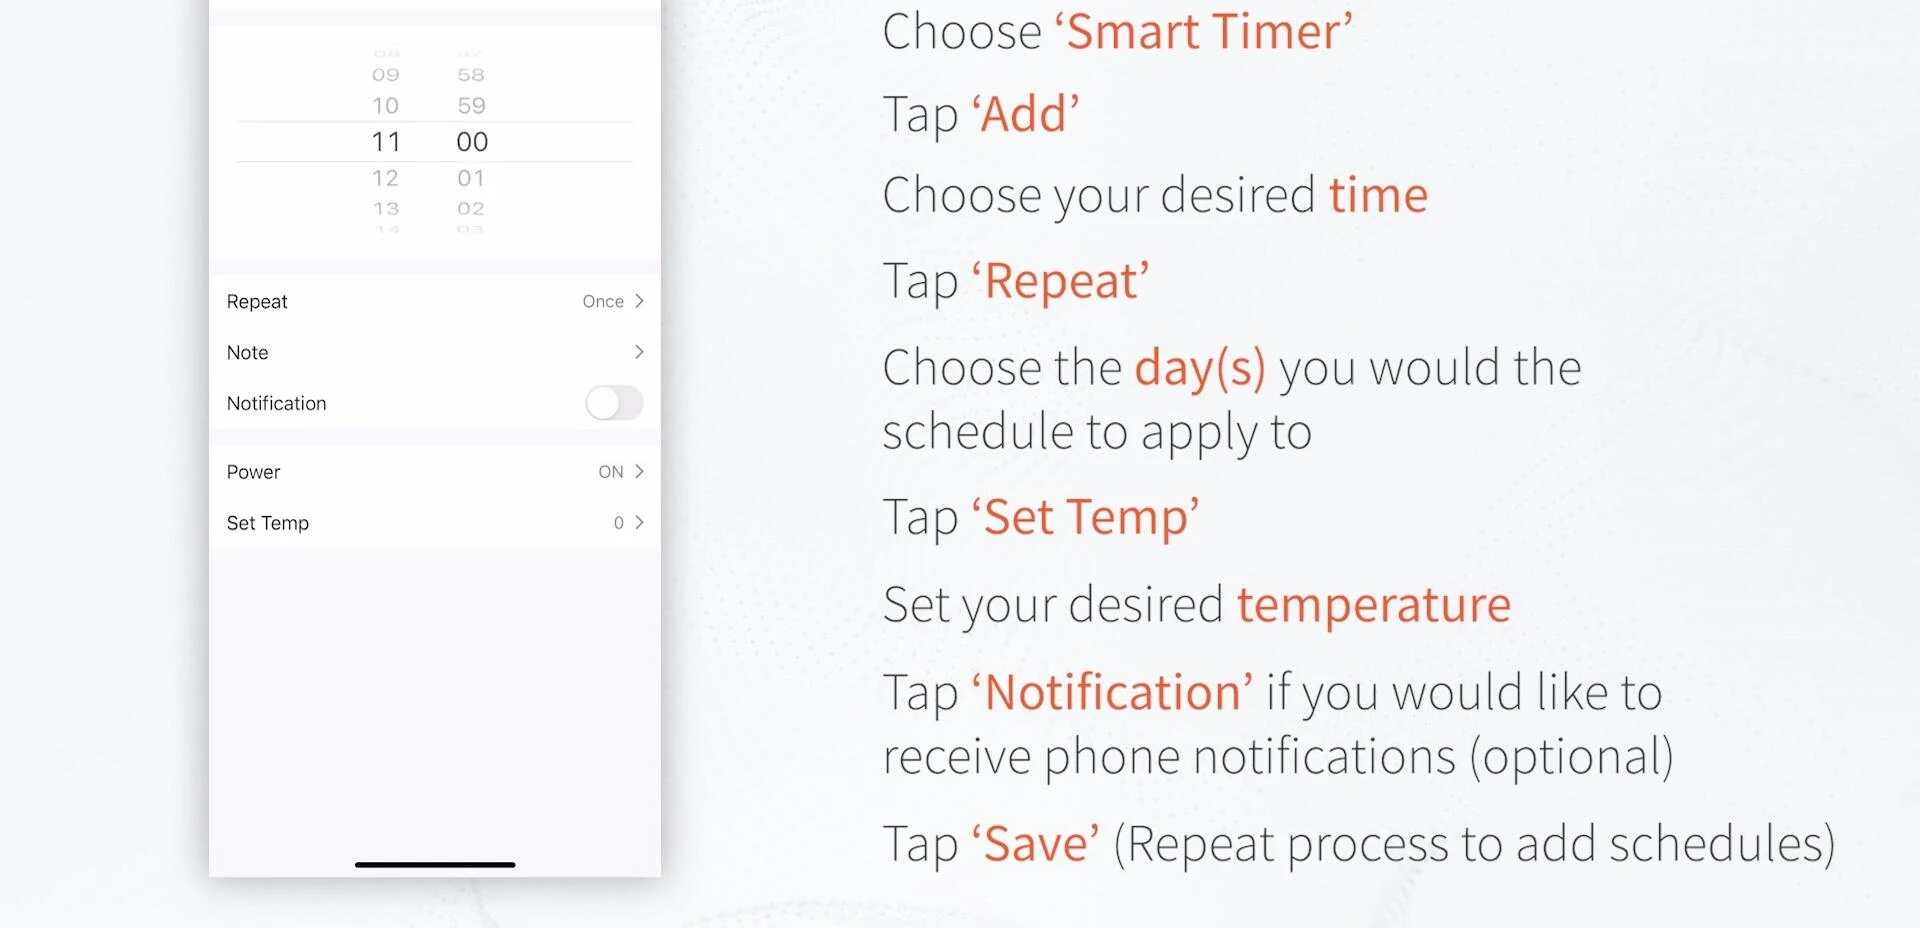Choose minute 01 in the picker
This screenshot has width=1920, height=928.
(471, 178)
